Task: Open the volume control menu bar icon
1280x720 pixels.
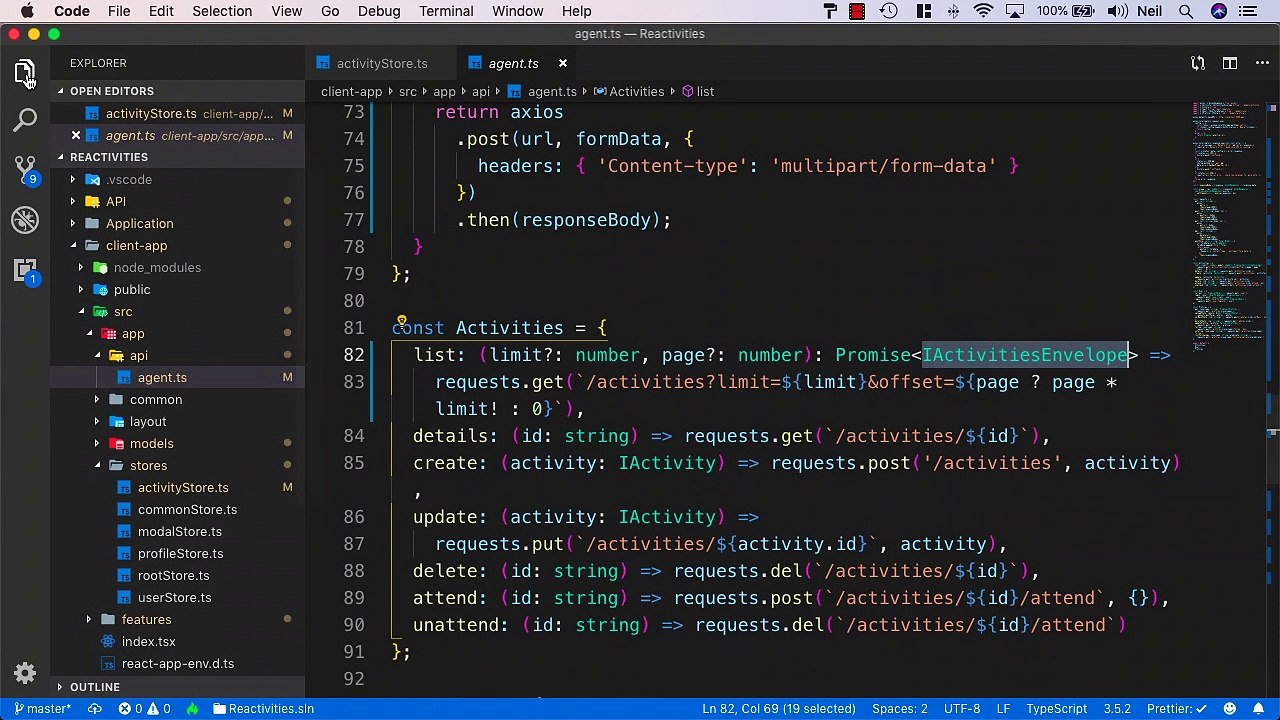Action: (1116, 11)
